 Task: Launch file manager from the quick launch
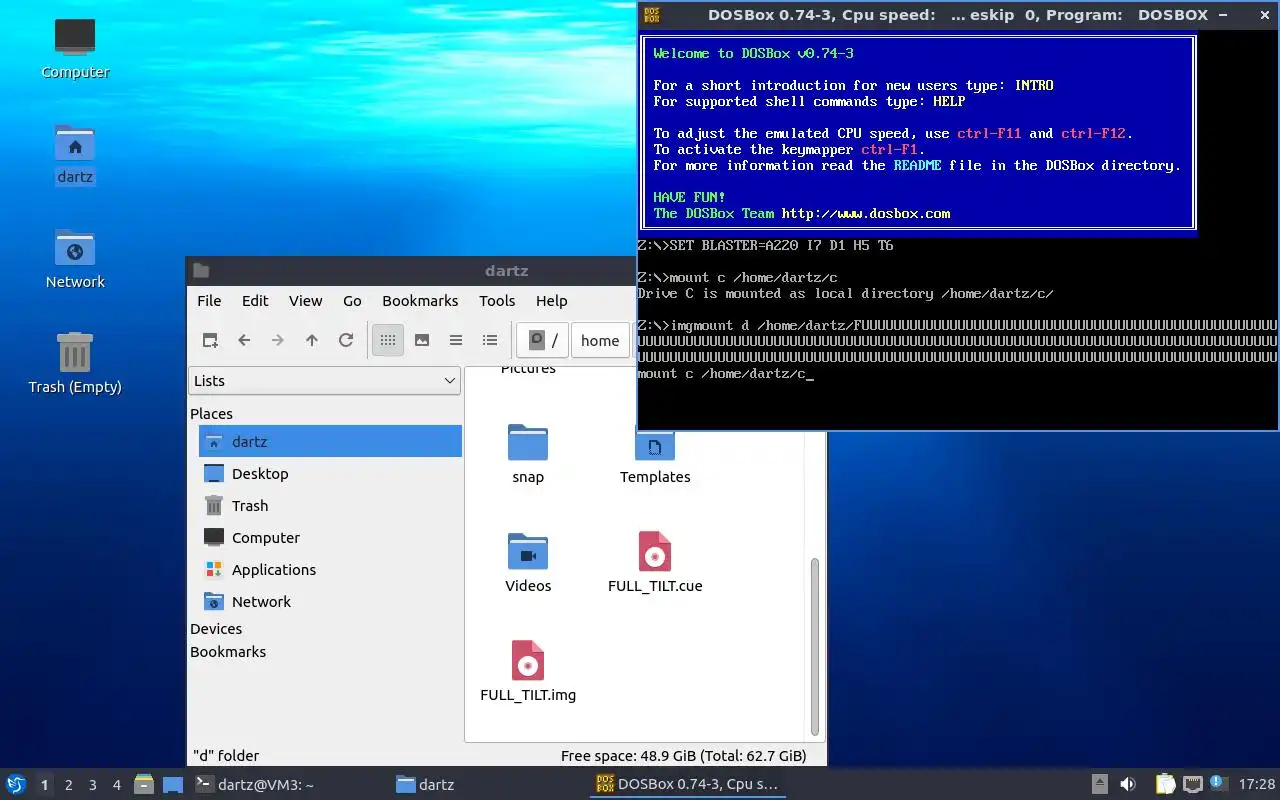click(x=144, y=785)
